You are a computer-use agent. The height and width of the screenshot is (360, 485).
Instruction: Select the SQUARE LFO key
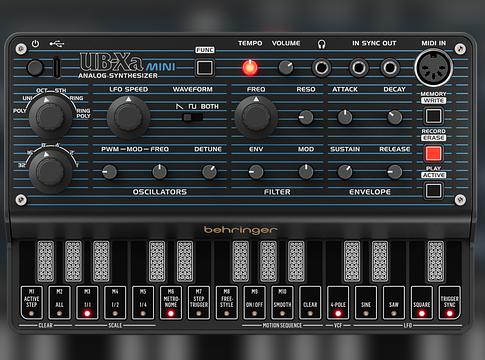pos(422,302)
